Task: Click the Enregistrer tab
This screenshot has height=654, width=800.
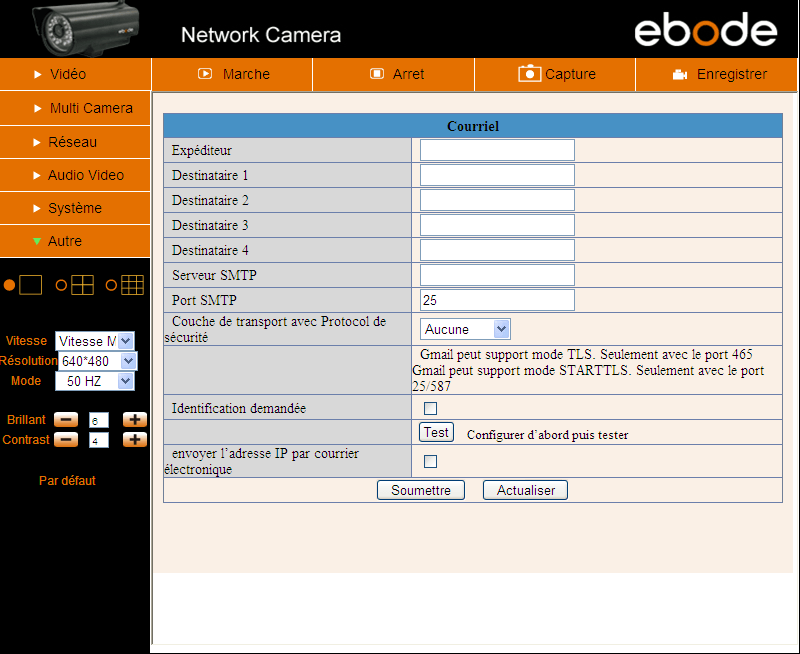Action: [x=716, y=74]
